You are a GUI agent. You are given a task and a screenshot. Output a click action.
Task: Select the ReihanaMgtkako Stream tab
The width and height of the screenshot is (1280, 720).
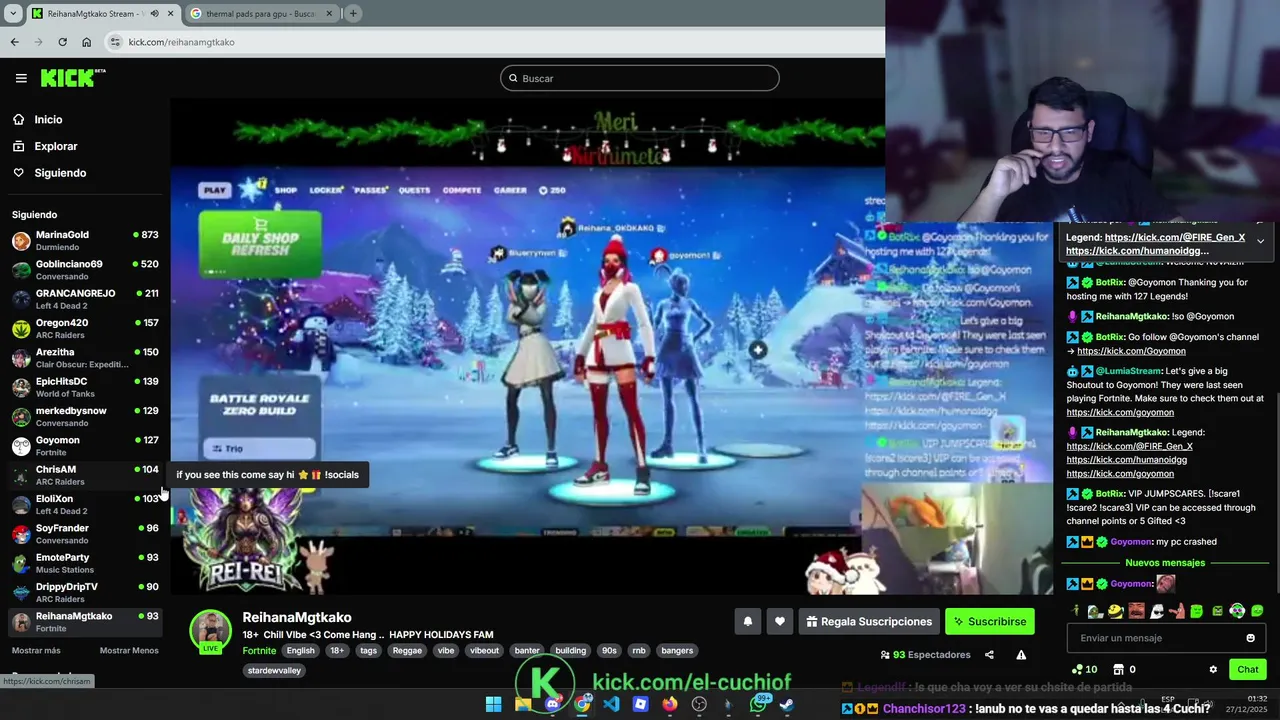(x=102, y=13)
